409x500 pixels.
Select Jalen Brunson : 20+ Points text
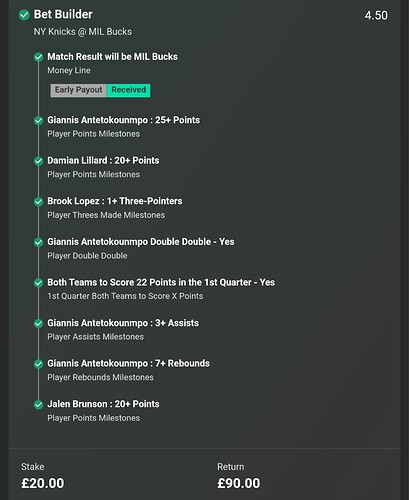(x=103, y=404)
